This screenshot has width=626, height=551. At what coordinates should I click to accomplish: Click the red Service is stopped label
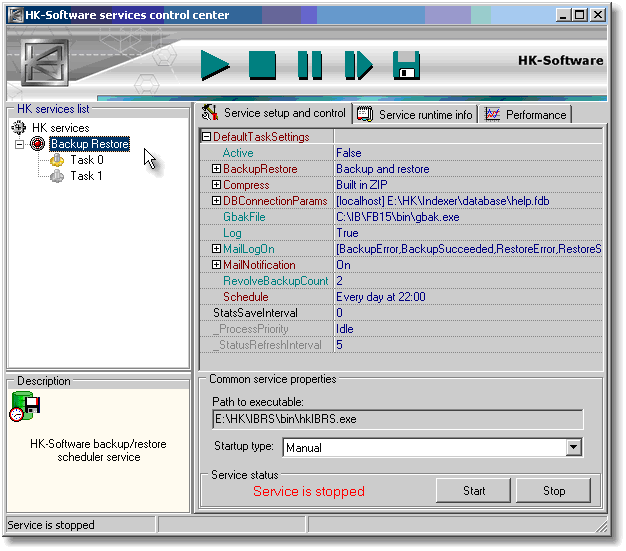pos(309,491)
